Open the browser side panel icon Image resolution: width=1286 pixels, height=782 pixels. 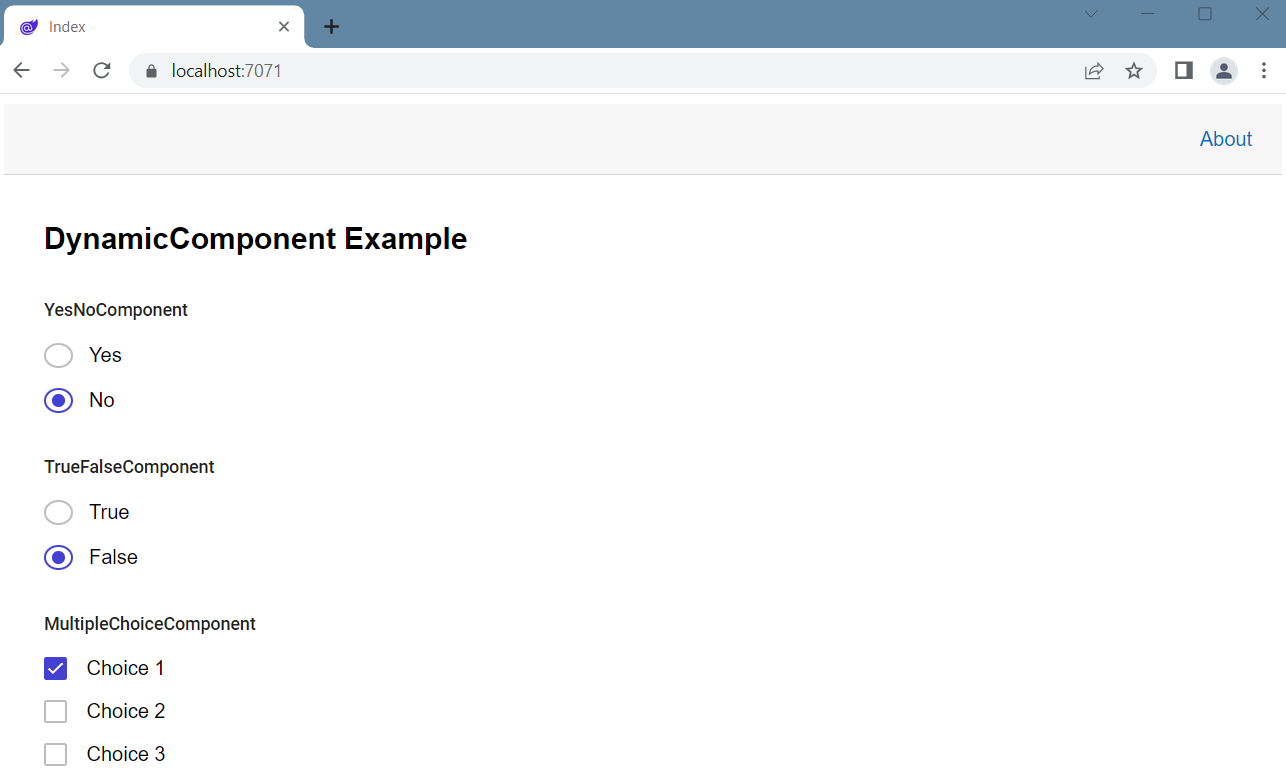click(1183, 70)
